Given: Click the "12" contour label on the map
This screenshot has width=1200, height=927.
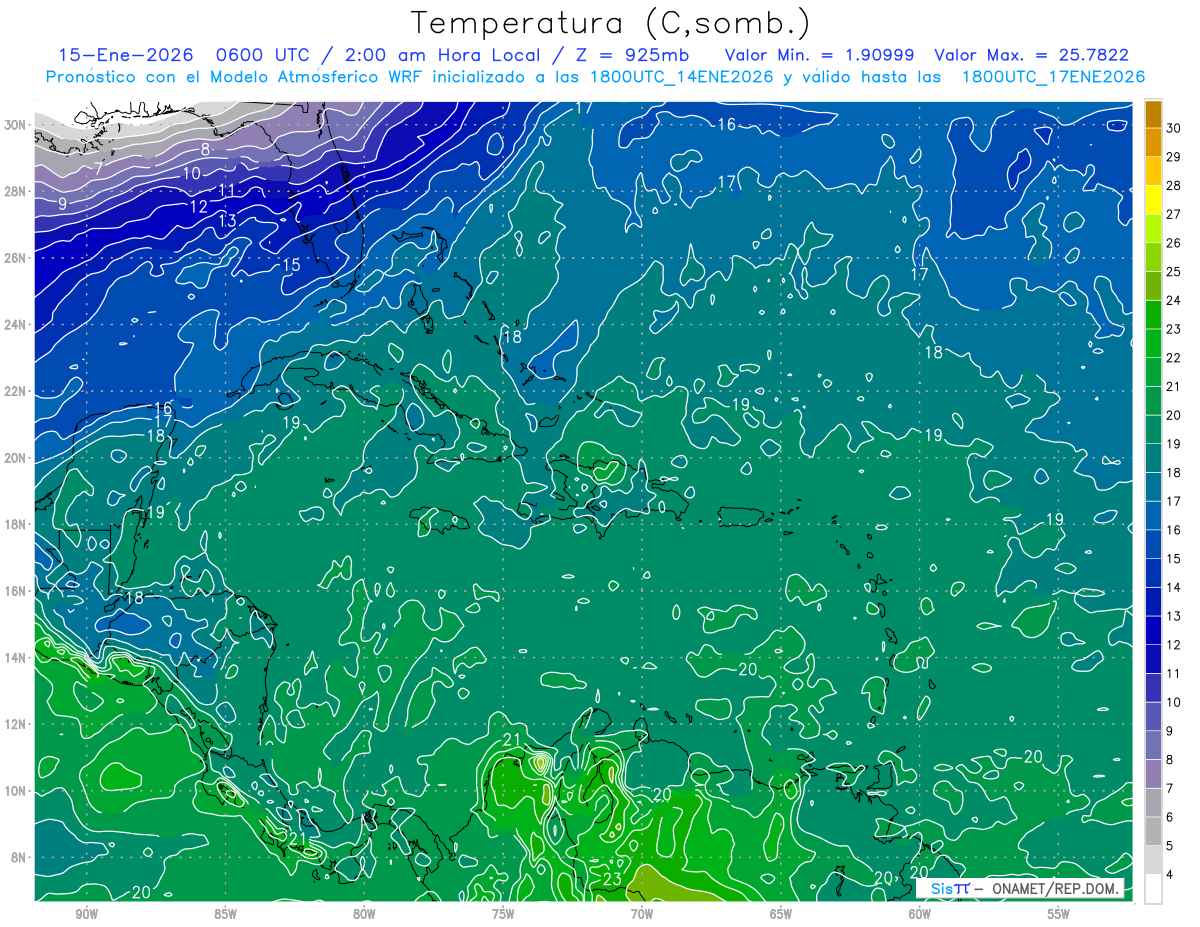Looking at the screenshot, I should pyautogui.click(x=198, y=206).
